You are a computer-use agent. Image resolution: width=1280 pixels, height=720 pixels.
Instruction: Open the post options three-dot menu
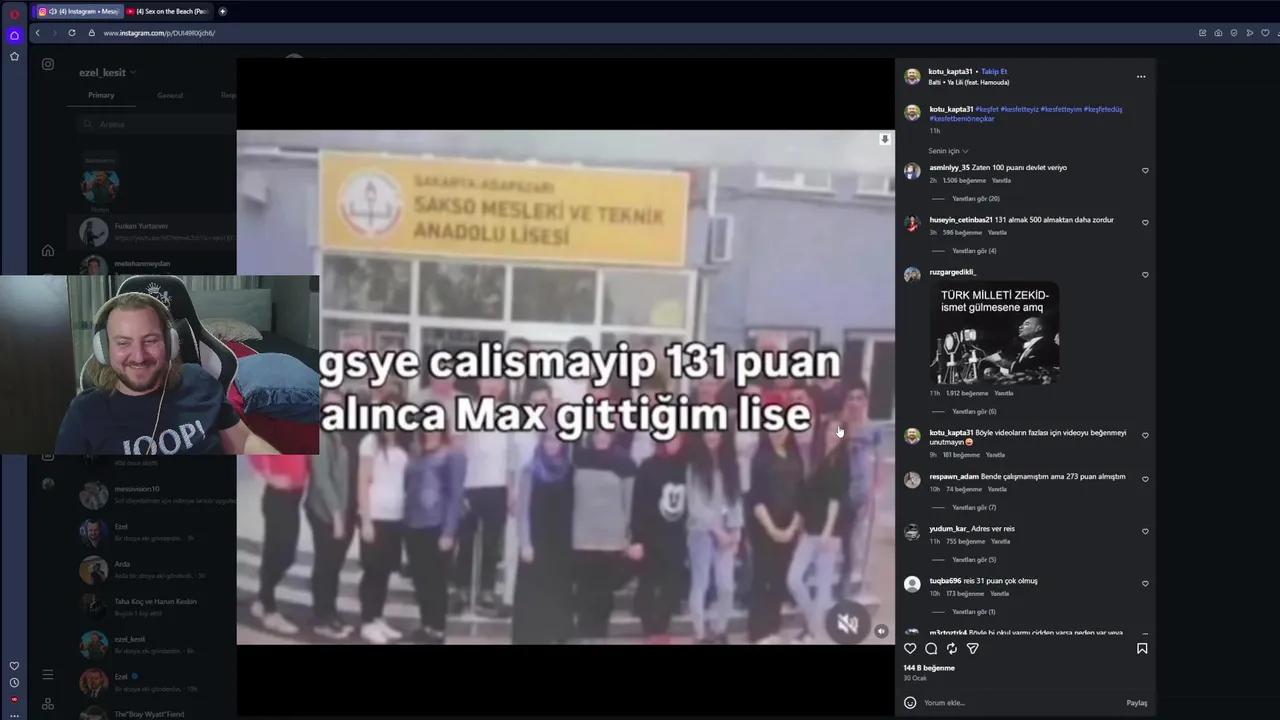coord(1141,77)
